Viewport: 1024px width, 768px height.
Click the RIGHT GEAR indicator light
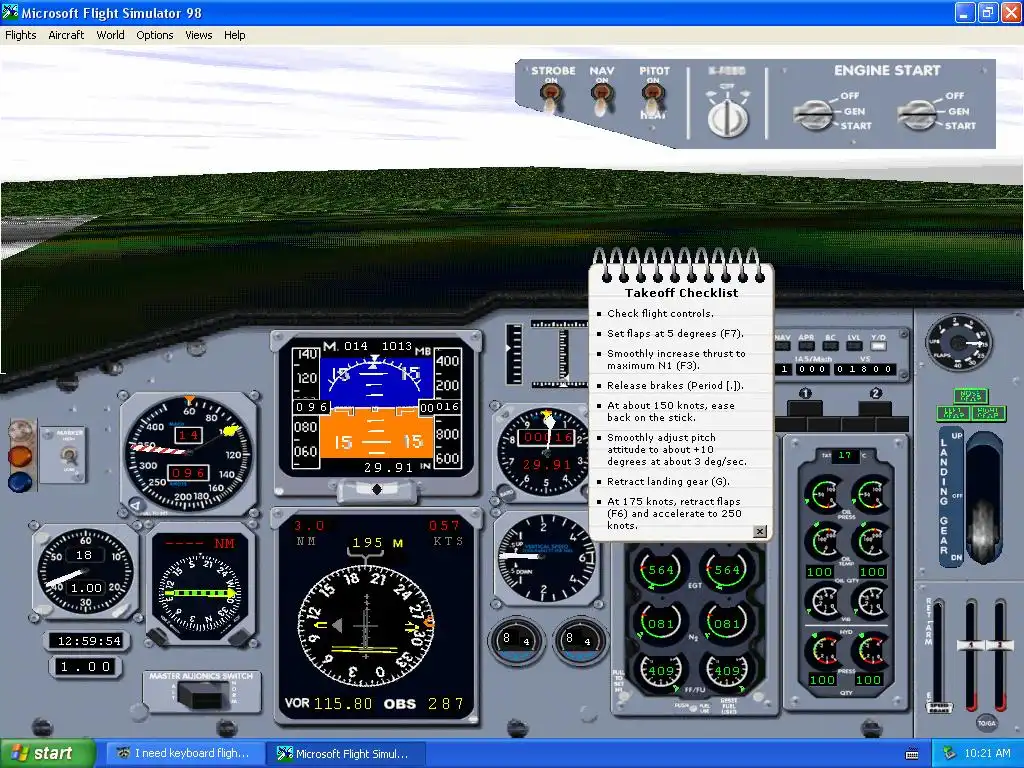click(988, 413)
